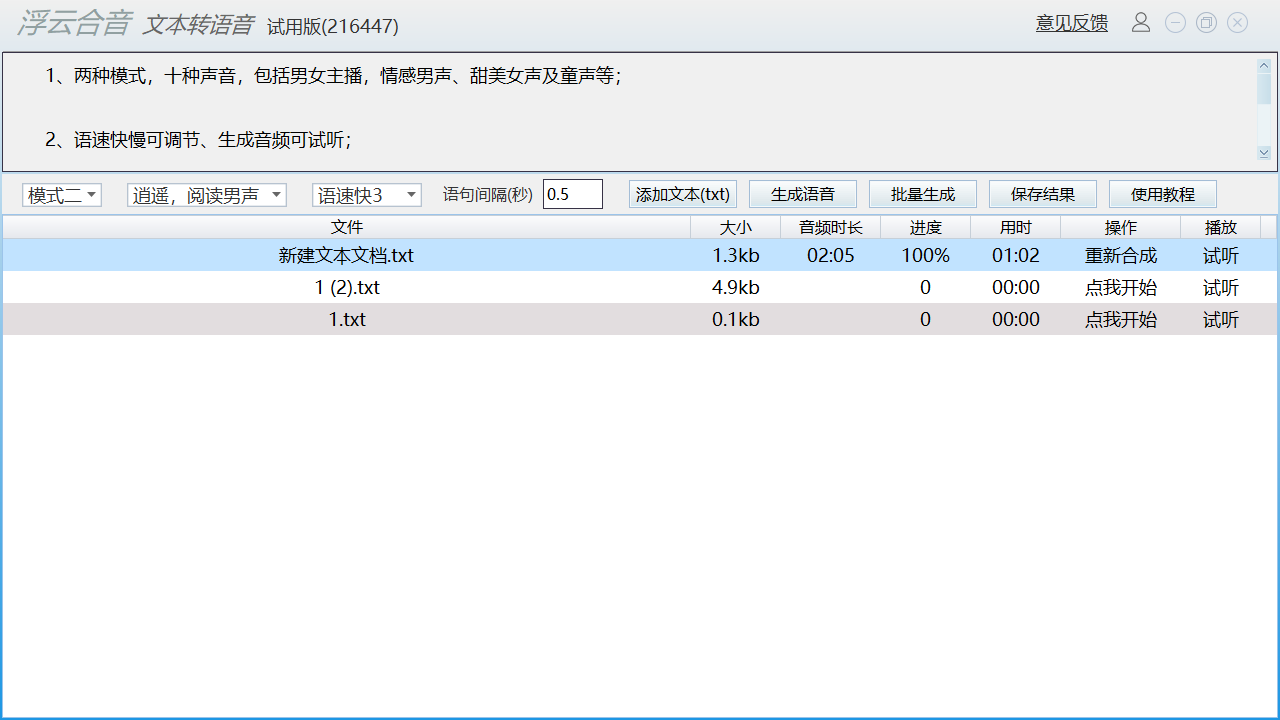This screenshot has width=1280, height=720.
Task: Open the 模式二 mode dropdown
Action: pyautogui.click(x=62, y=195)
